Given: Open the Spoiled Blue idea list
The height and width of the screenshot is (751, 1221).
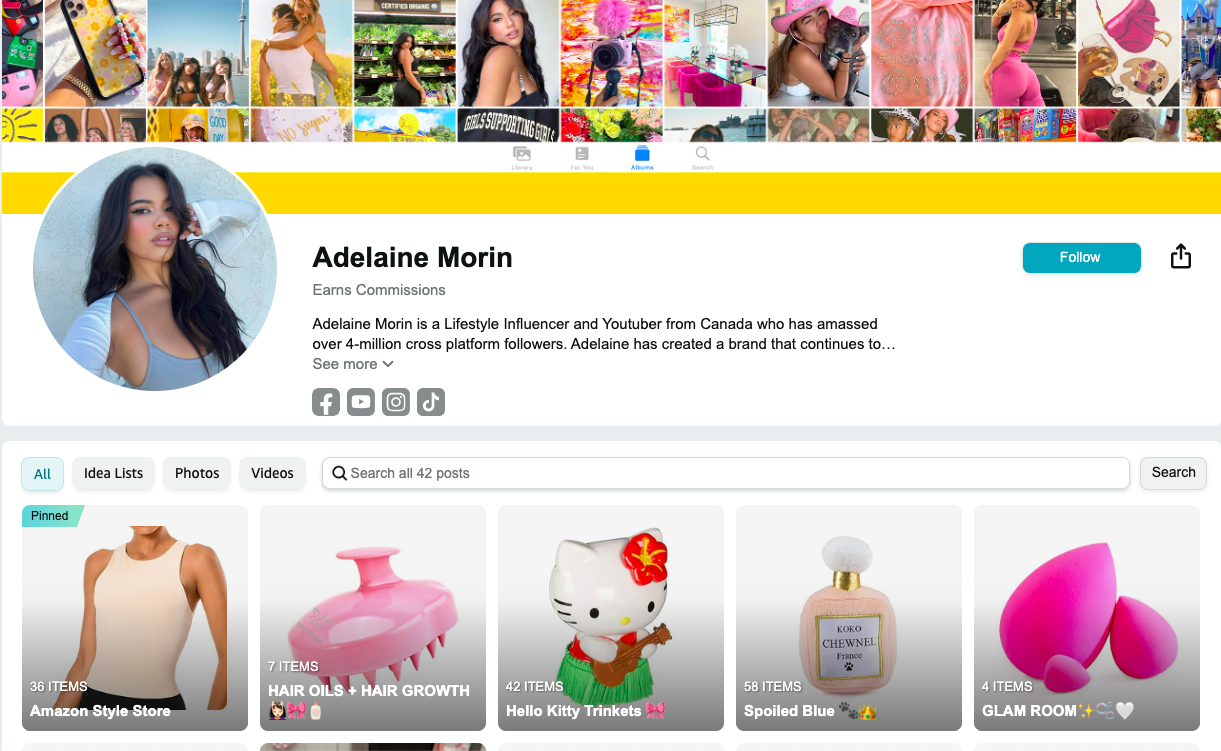Looking at the screenshot, I should (x=849, y=618).
